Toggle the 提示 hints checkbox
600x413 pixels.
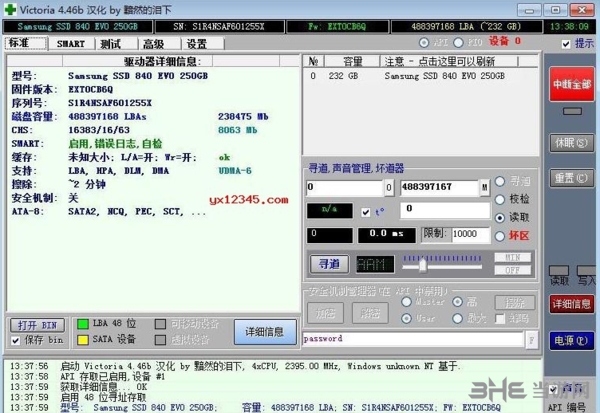[x=566, y=44]
